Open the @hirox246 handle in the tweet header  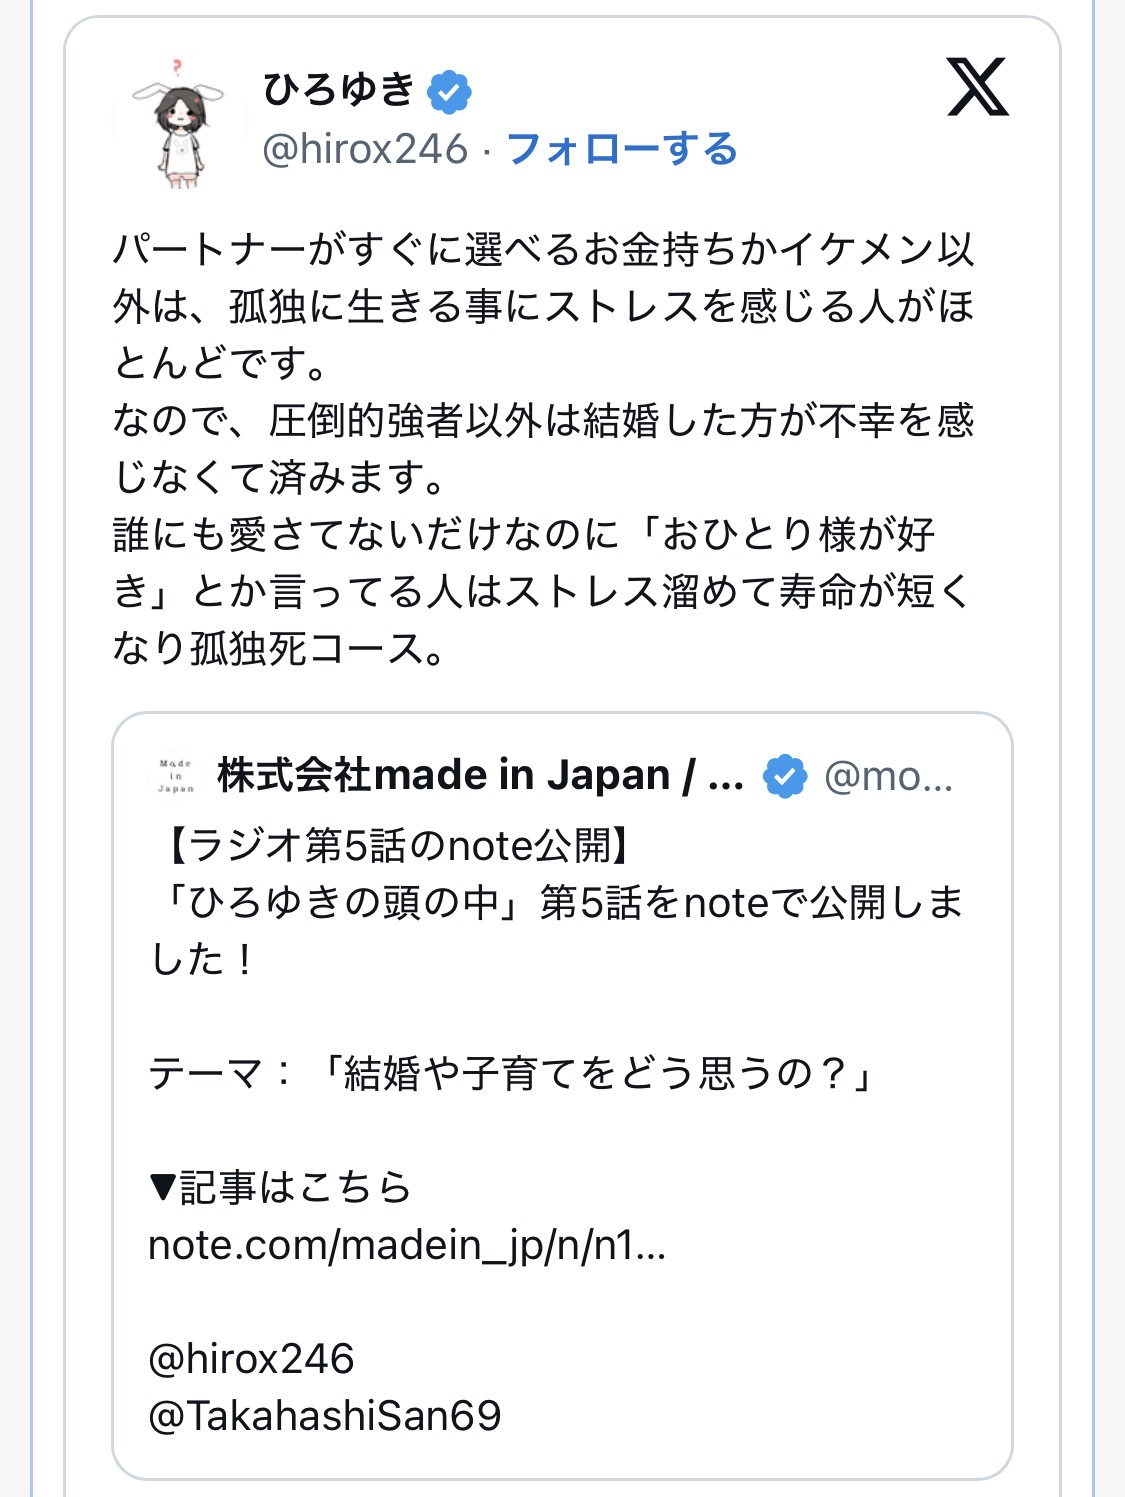[x=365, y=150]
